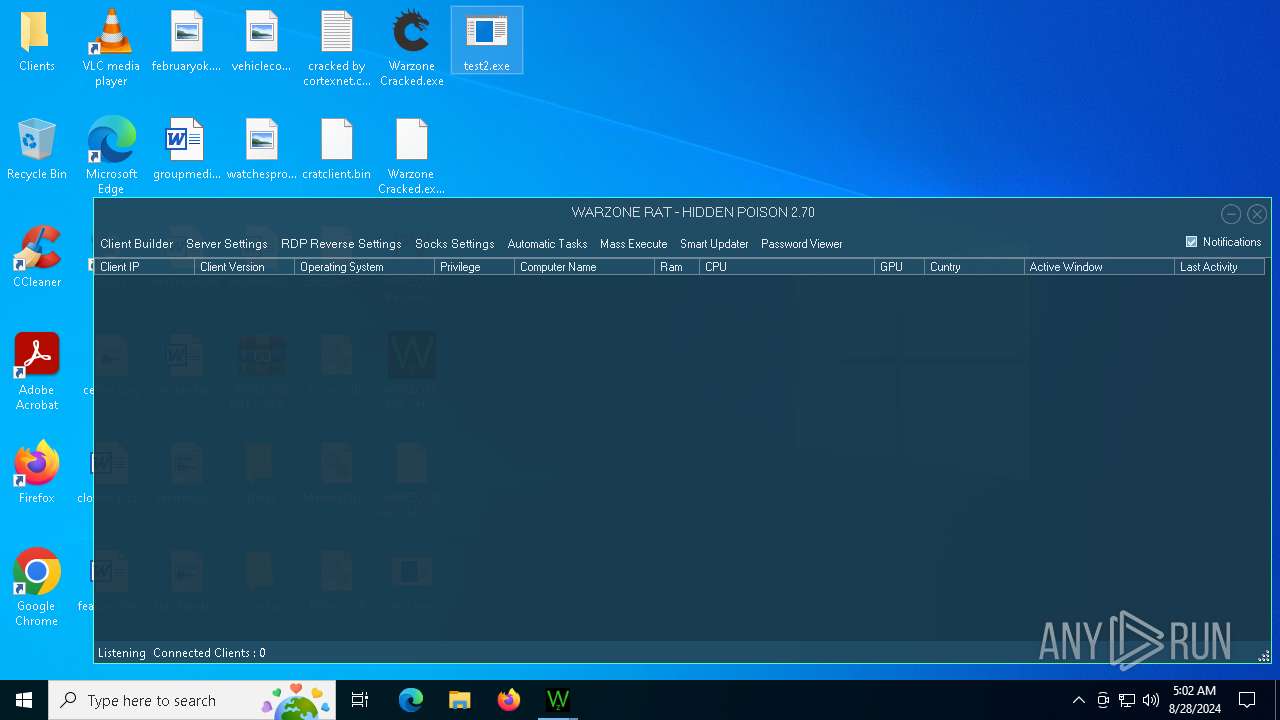Select VLC media player desktop icon
1280x720 pixels.
(x=111, y=47)
